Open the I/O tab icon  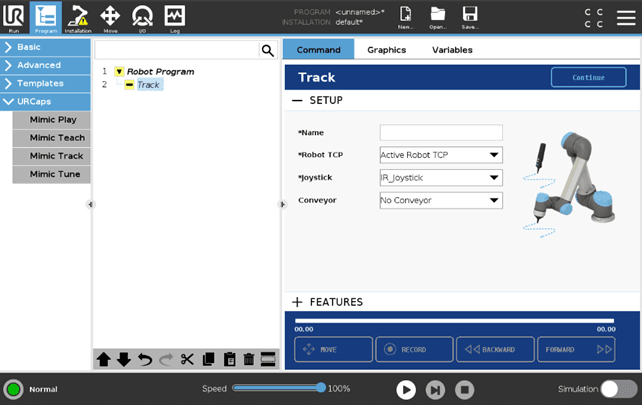[142, 17]
